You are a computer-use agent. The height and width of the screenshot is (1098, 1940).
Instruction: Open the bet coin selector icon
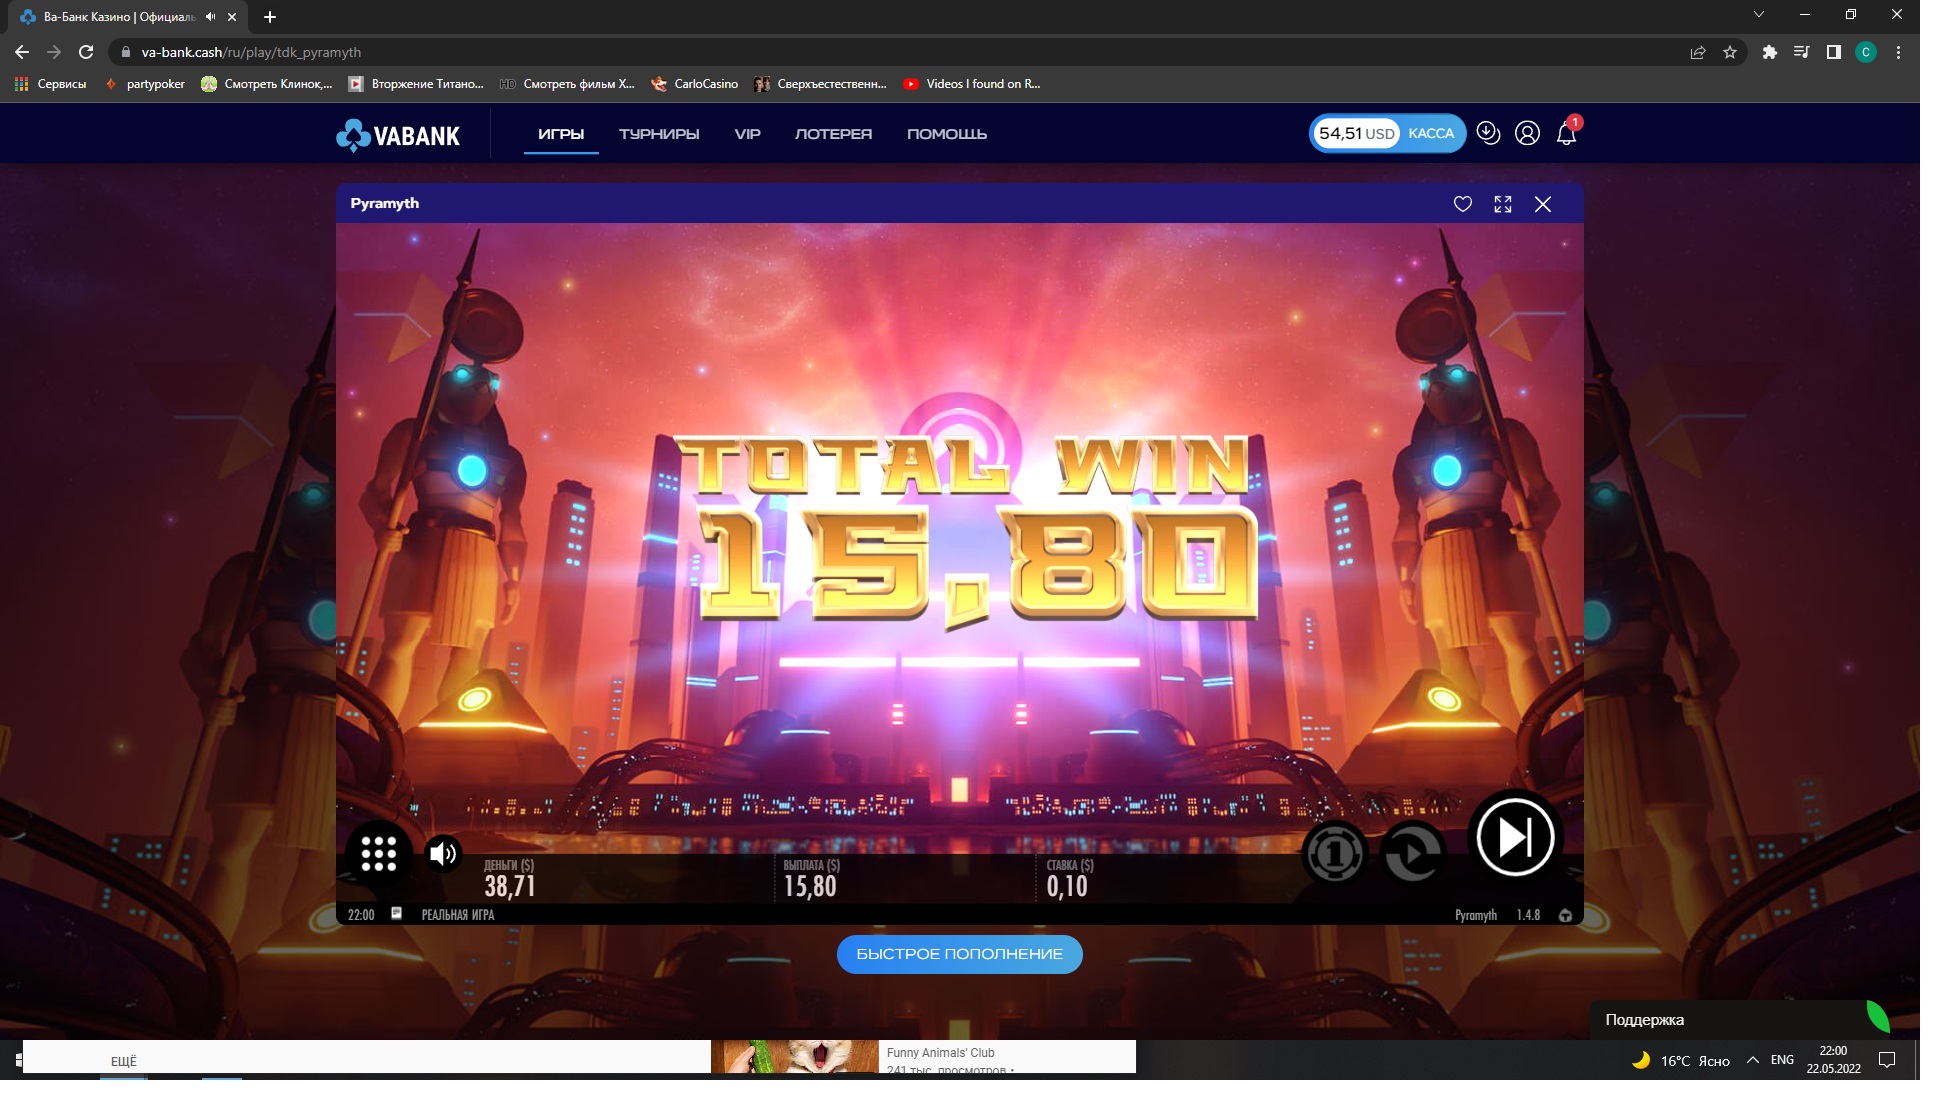pyautogui.click(x=1334, y=853)
